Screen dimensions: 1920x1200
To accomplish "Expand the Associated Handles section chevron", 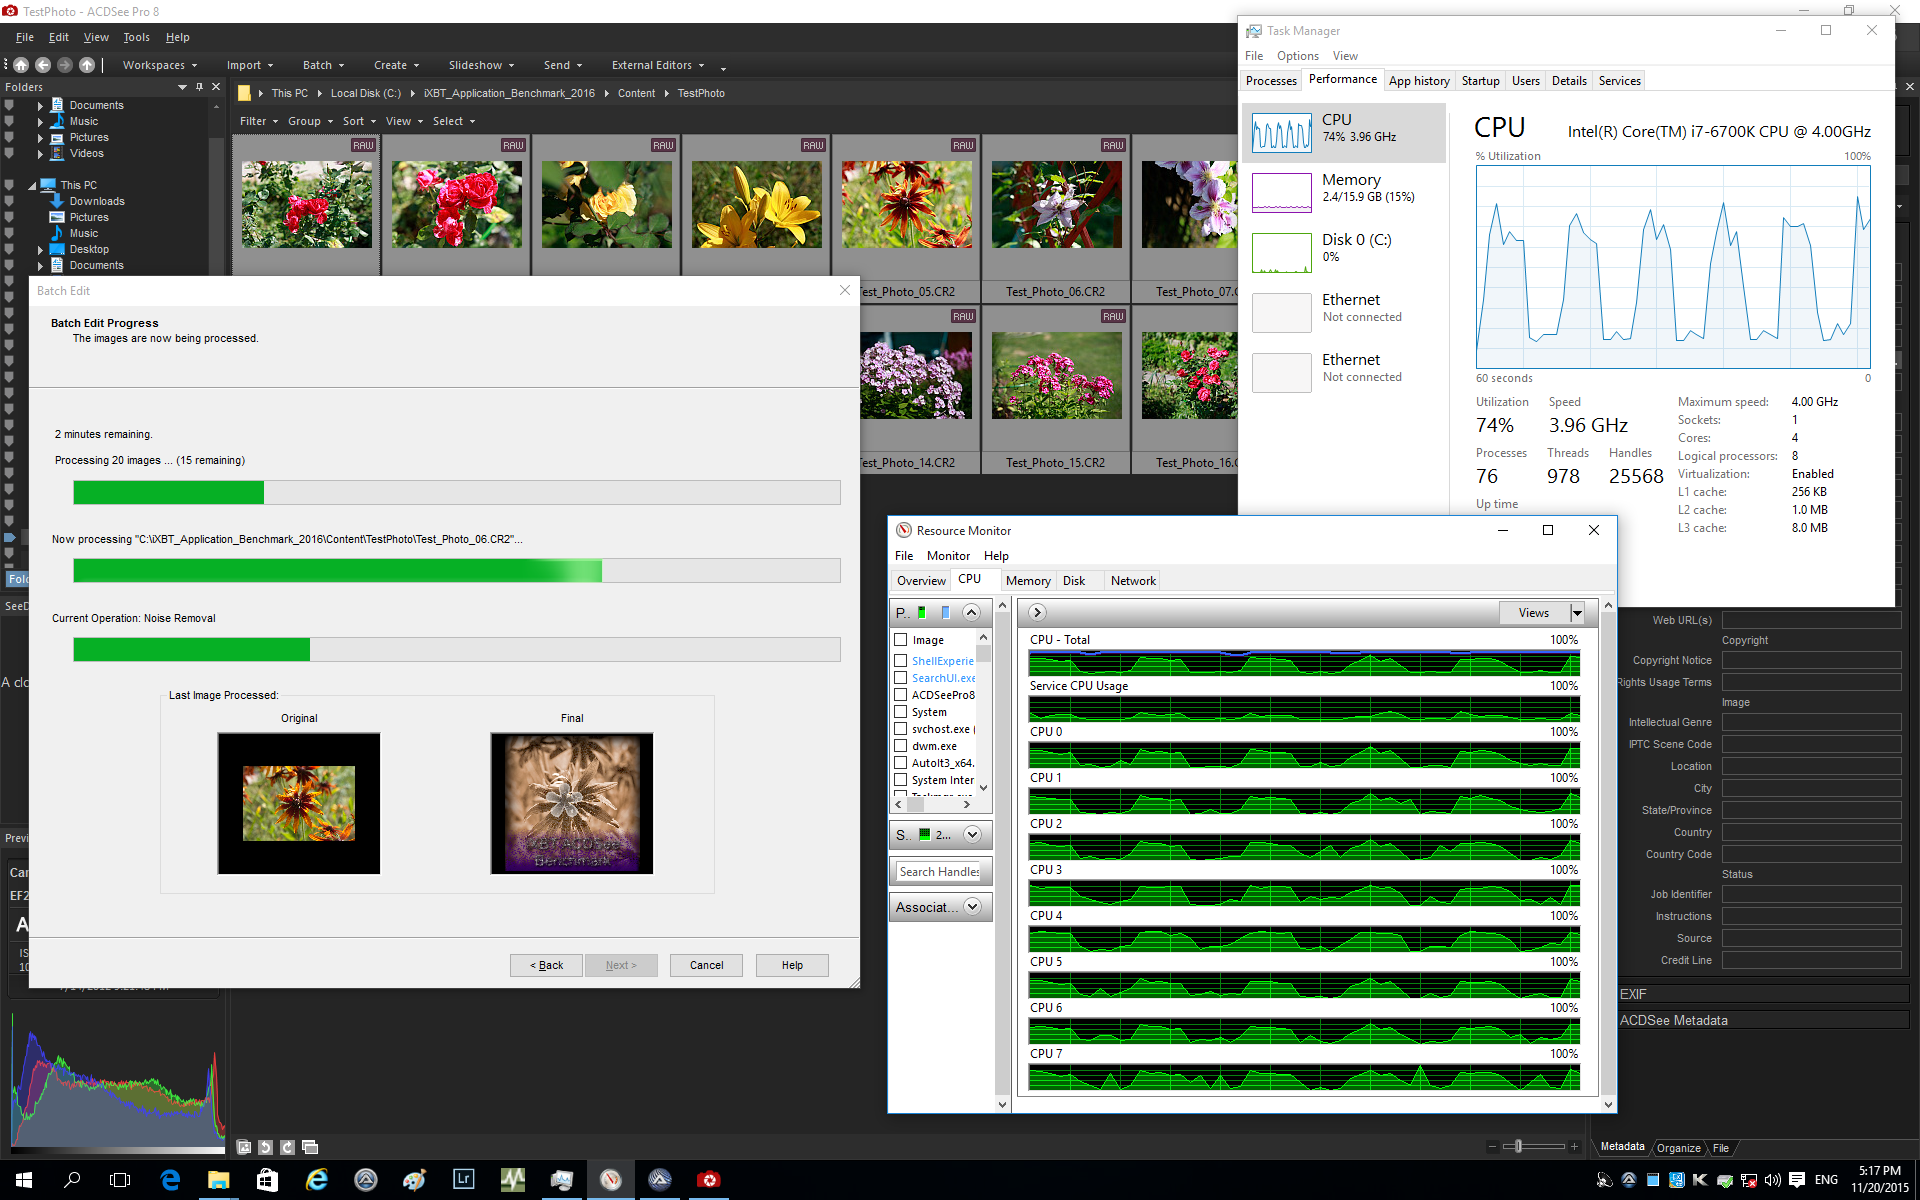I will click(972, 907).
